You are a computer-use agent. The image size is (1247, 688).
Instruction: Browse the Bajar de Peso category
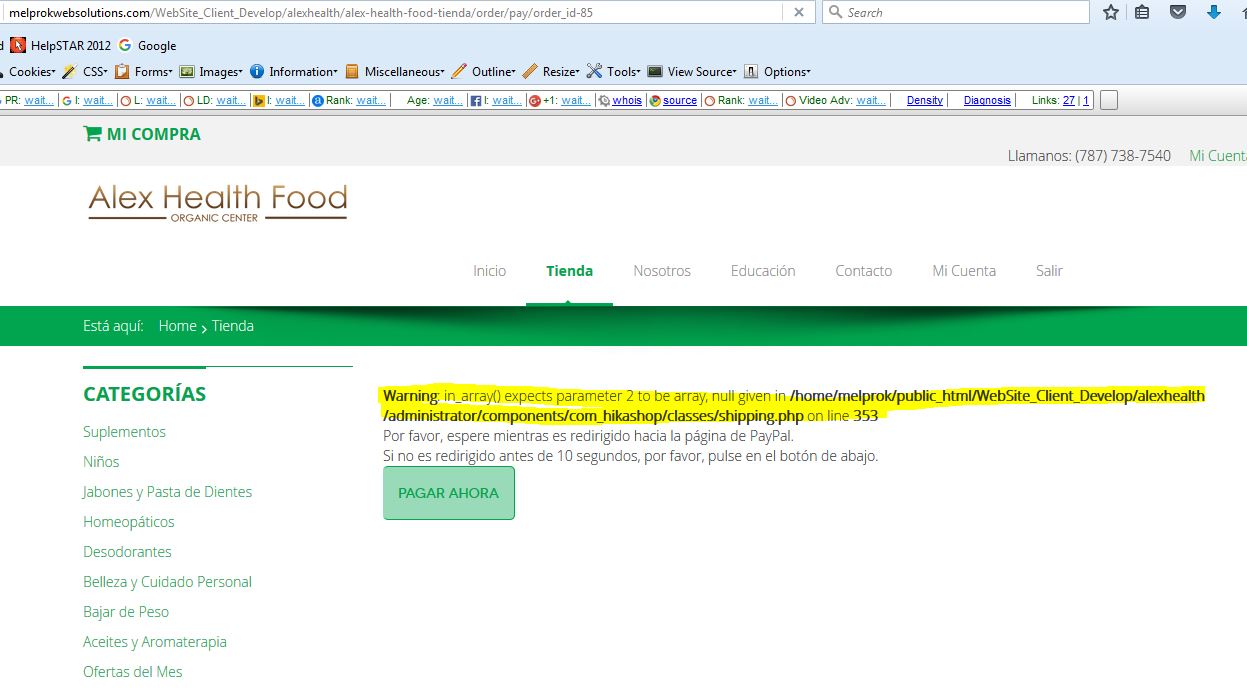126,612
